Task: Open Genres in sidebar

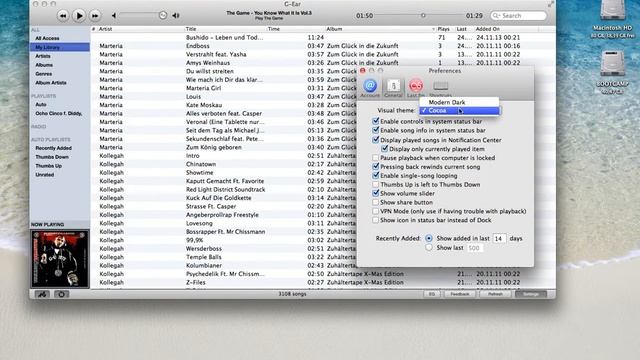Action: coord(44,74)
